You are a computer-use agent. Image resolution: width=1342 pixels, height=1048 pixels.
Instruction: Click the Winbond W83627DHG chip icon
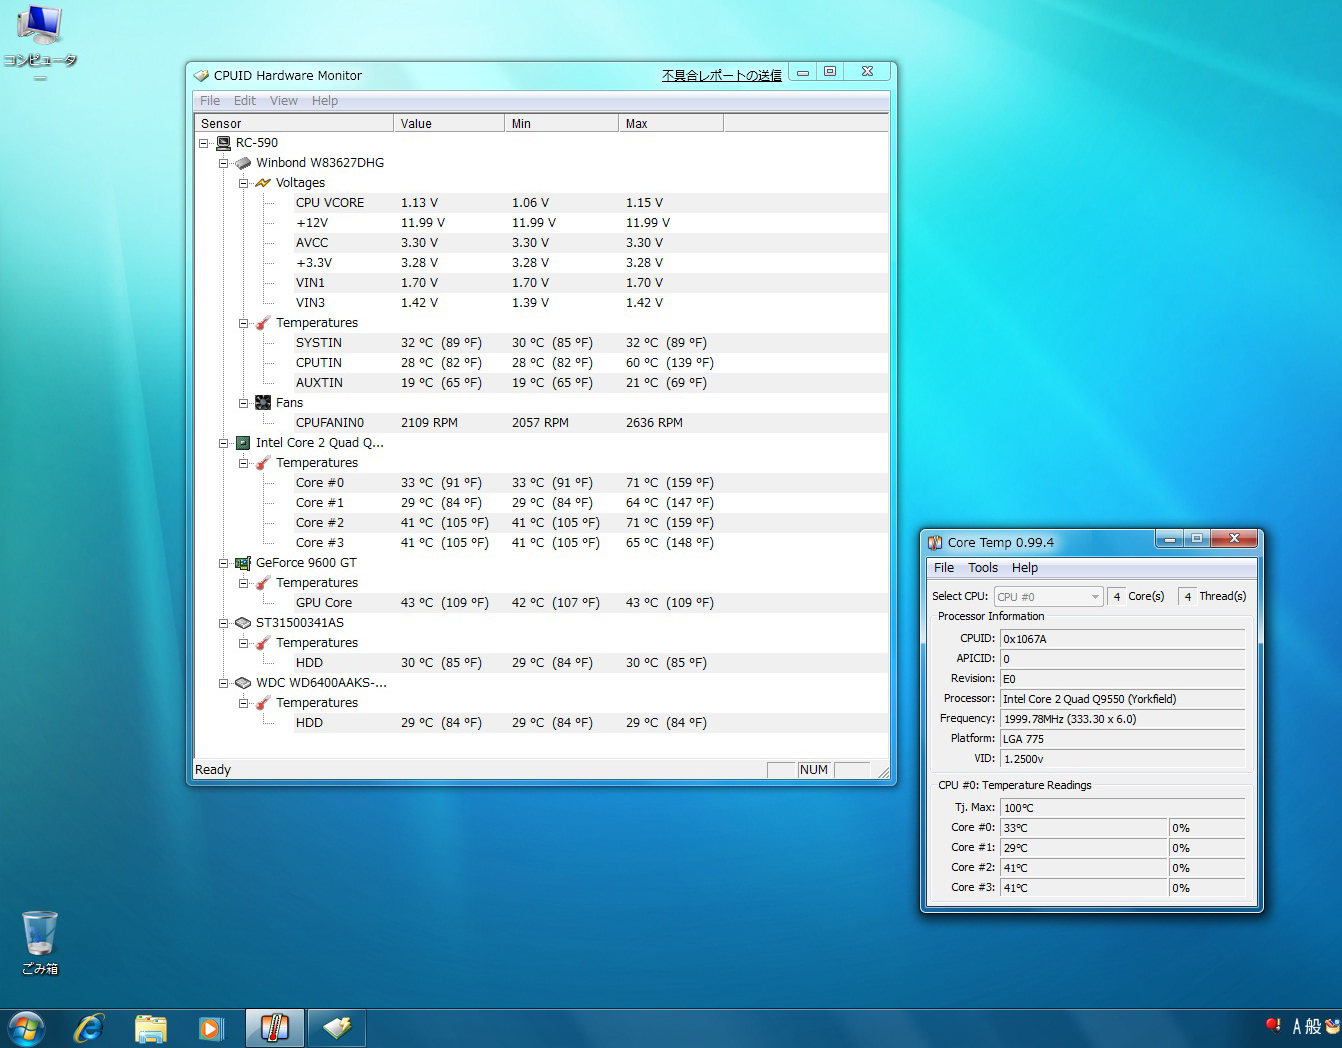pyautogui.click(x=243, y=163)
